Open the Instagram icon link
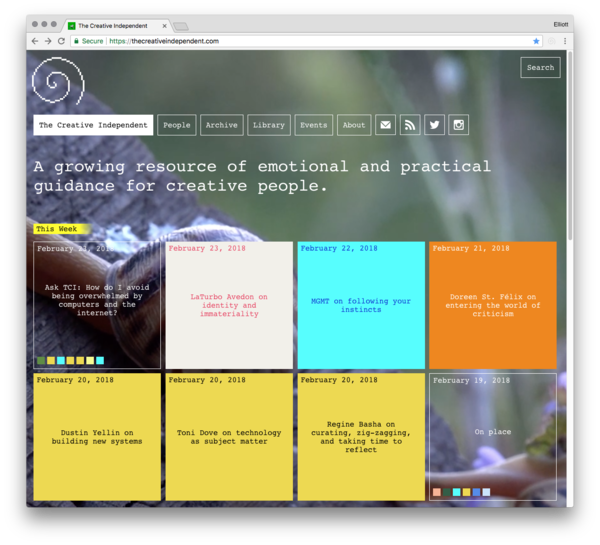 459,125
